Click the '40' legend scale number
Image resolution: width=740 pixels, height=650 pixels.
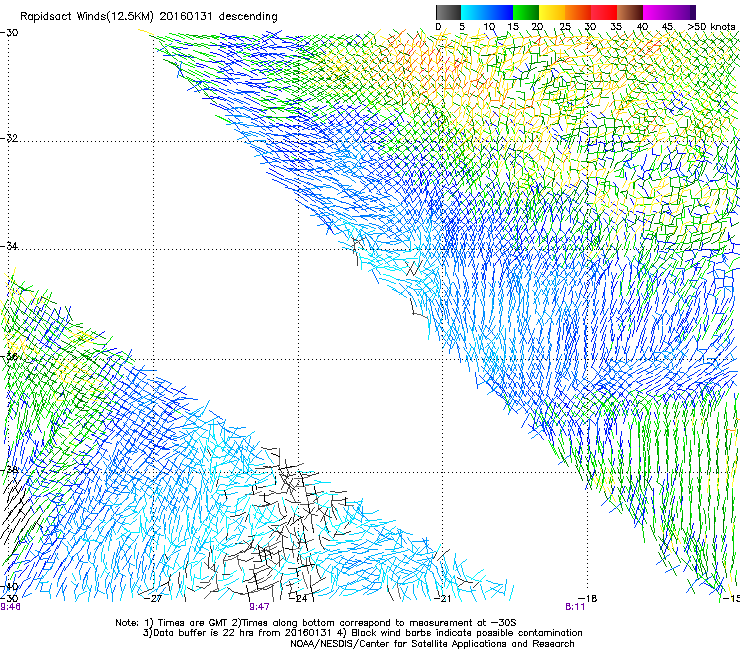click(x=642, y=27)
